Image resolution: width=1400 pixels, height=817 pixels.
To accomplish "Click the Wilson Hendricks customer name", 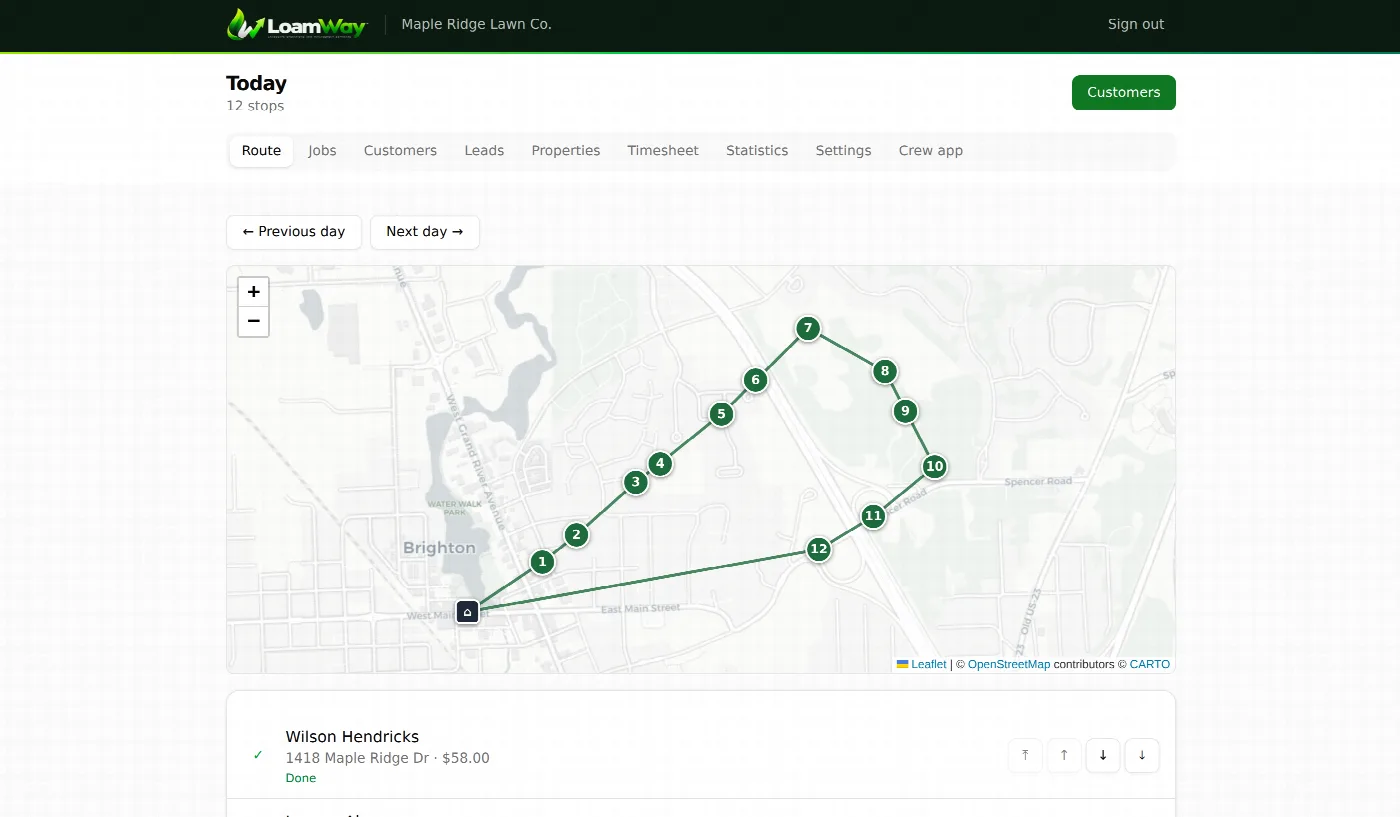I will [352, 737].
